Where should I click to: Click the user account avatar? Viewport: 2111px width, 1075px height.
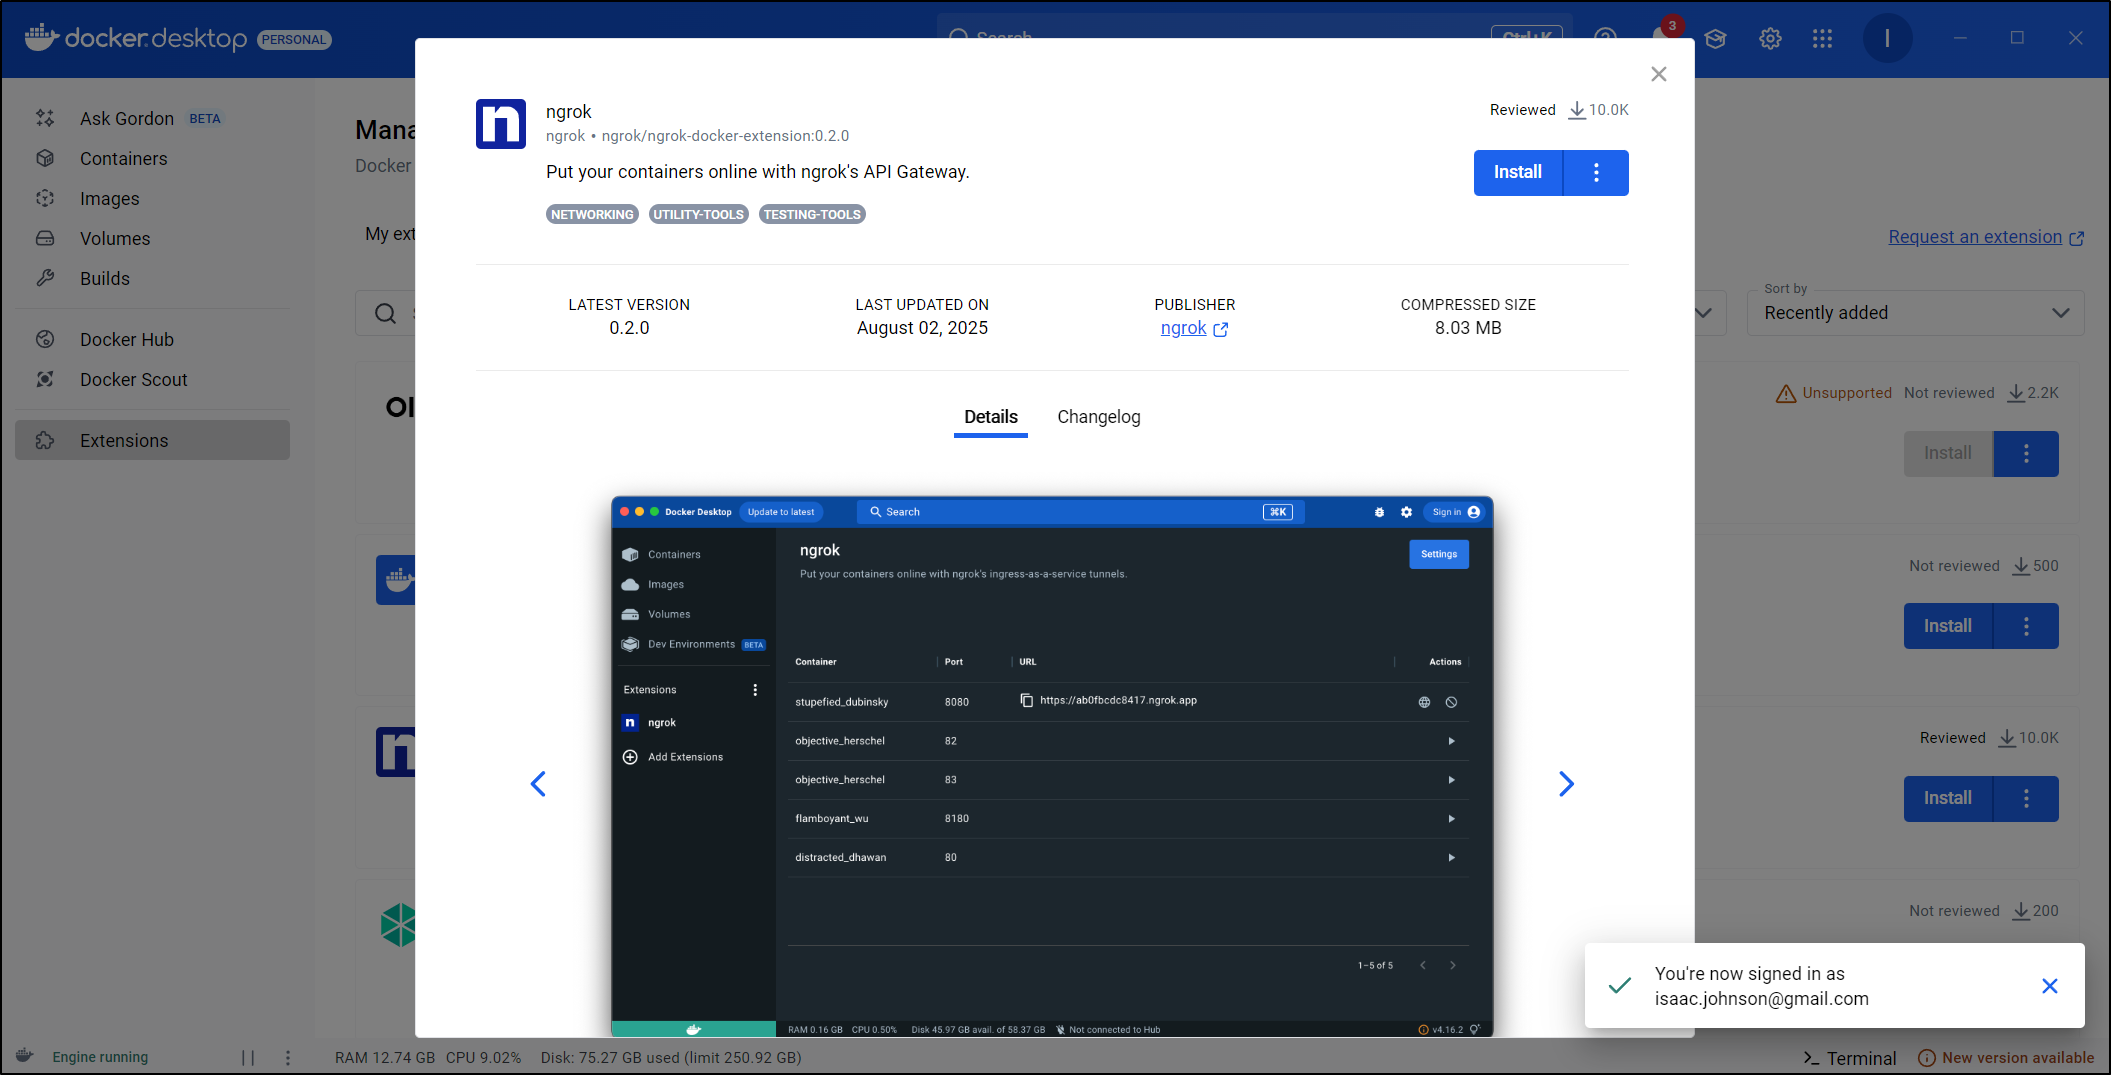click(1886, 39)
